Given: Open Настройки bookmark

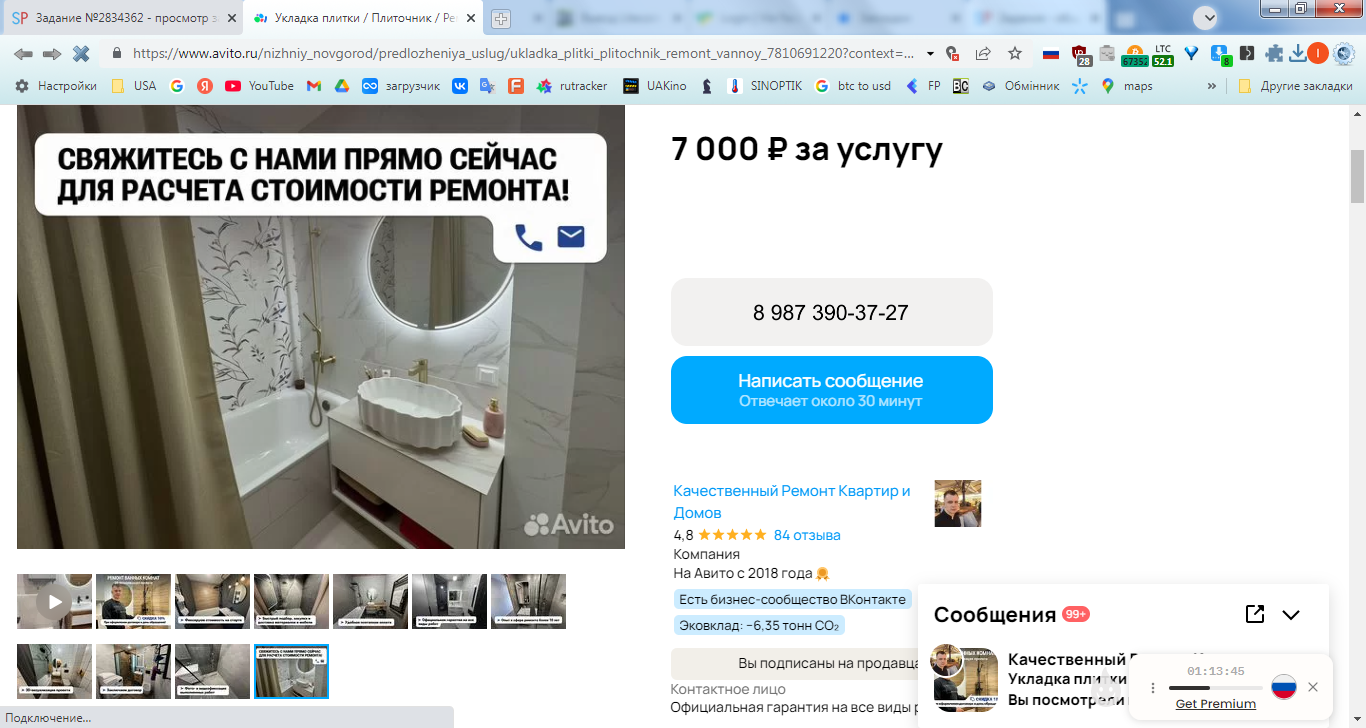Looking at the screenshot, I should (x=56, y=86).
